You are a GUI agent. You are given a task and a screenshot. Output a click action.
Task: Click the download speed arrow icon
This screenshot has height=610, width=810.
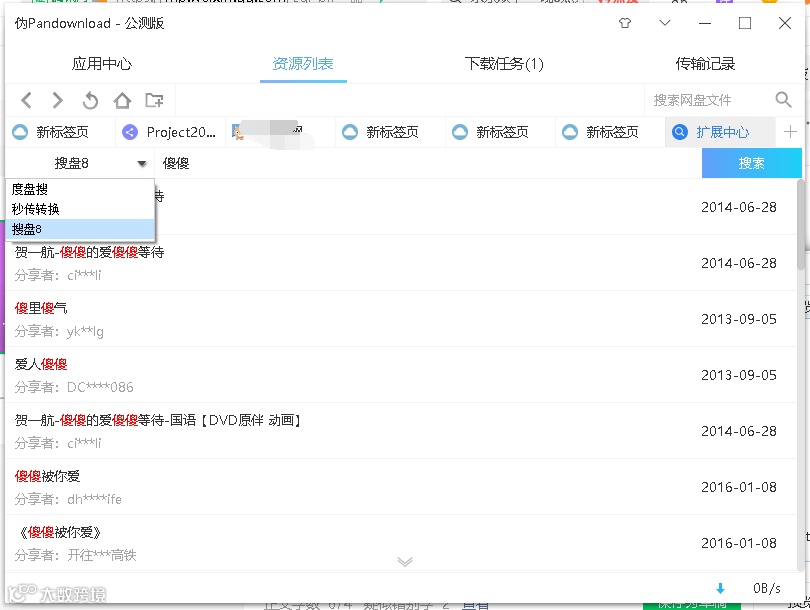(x=720, y=588)
